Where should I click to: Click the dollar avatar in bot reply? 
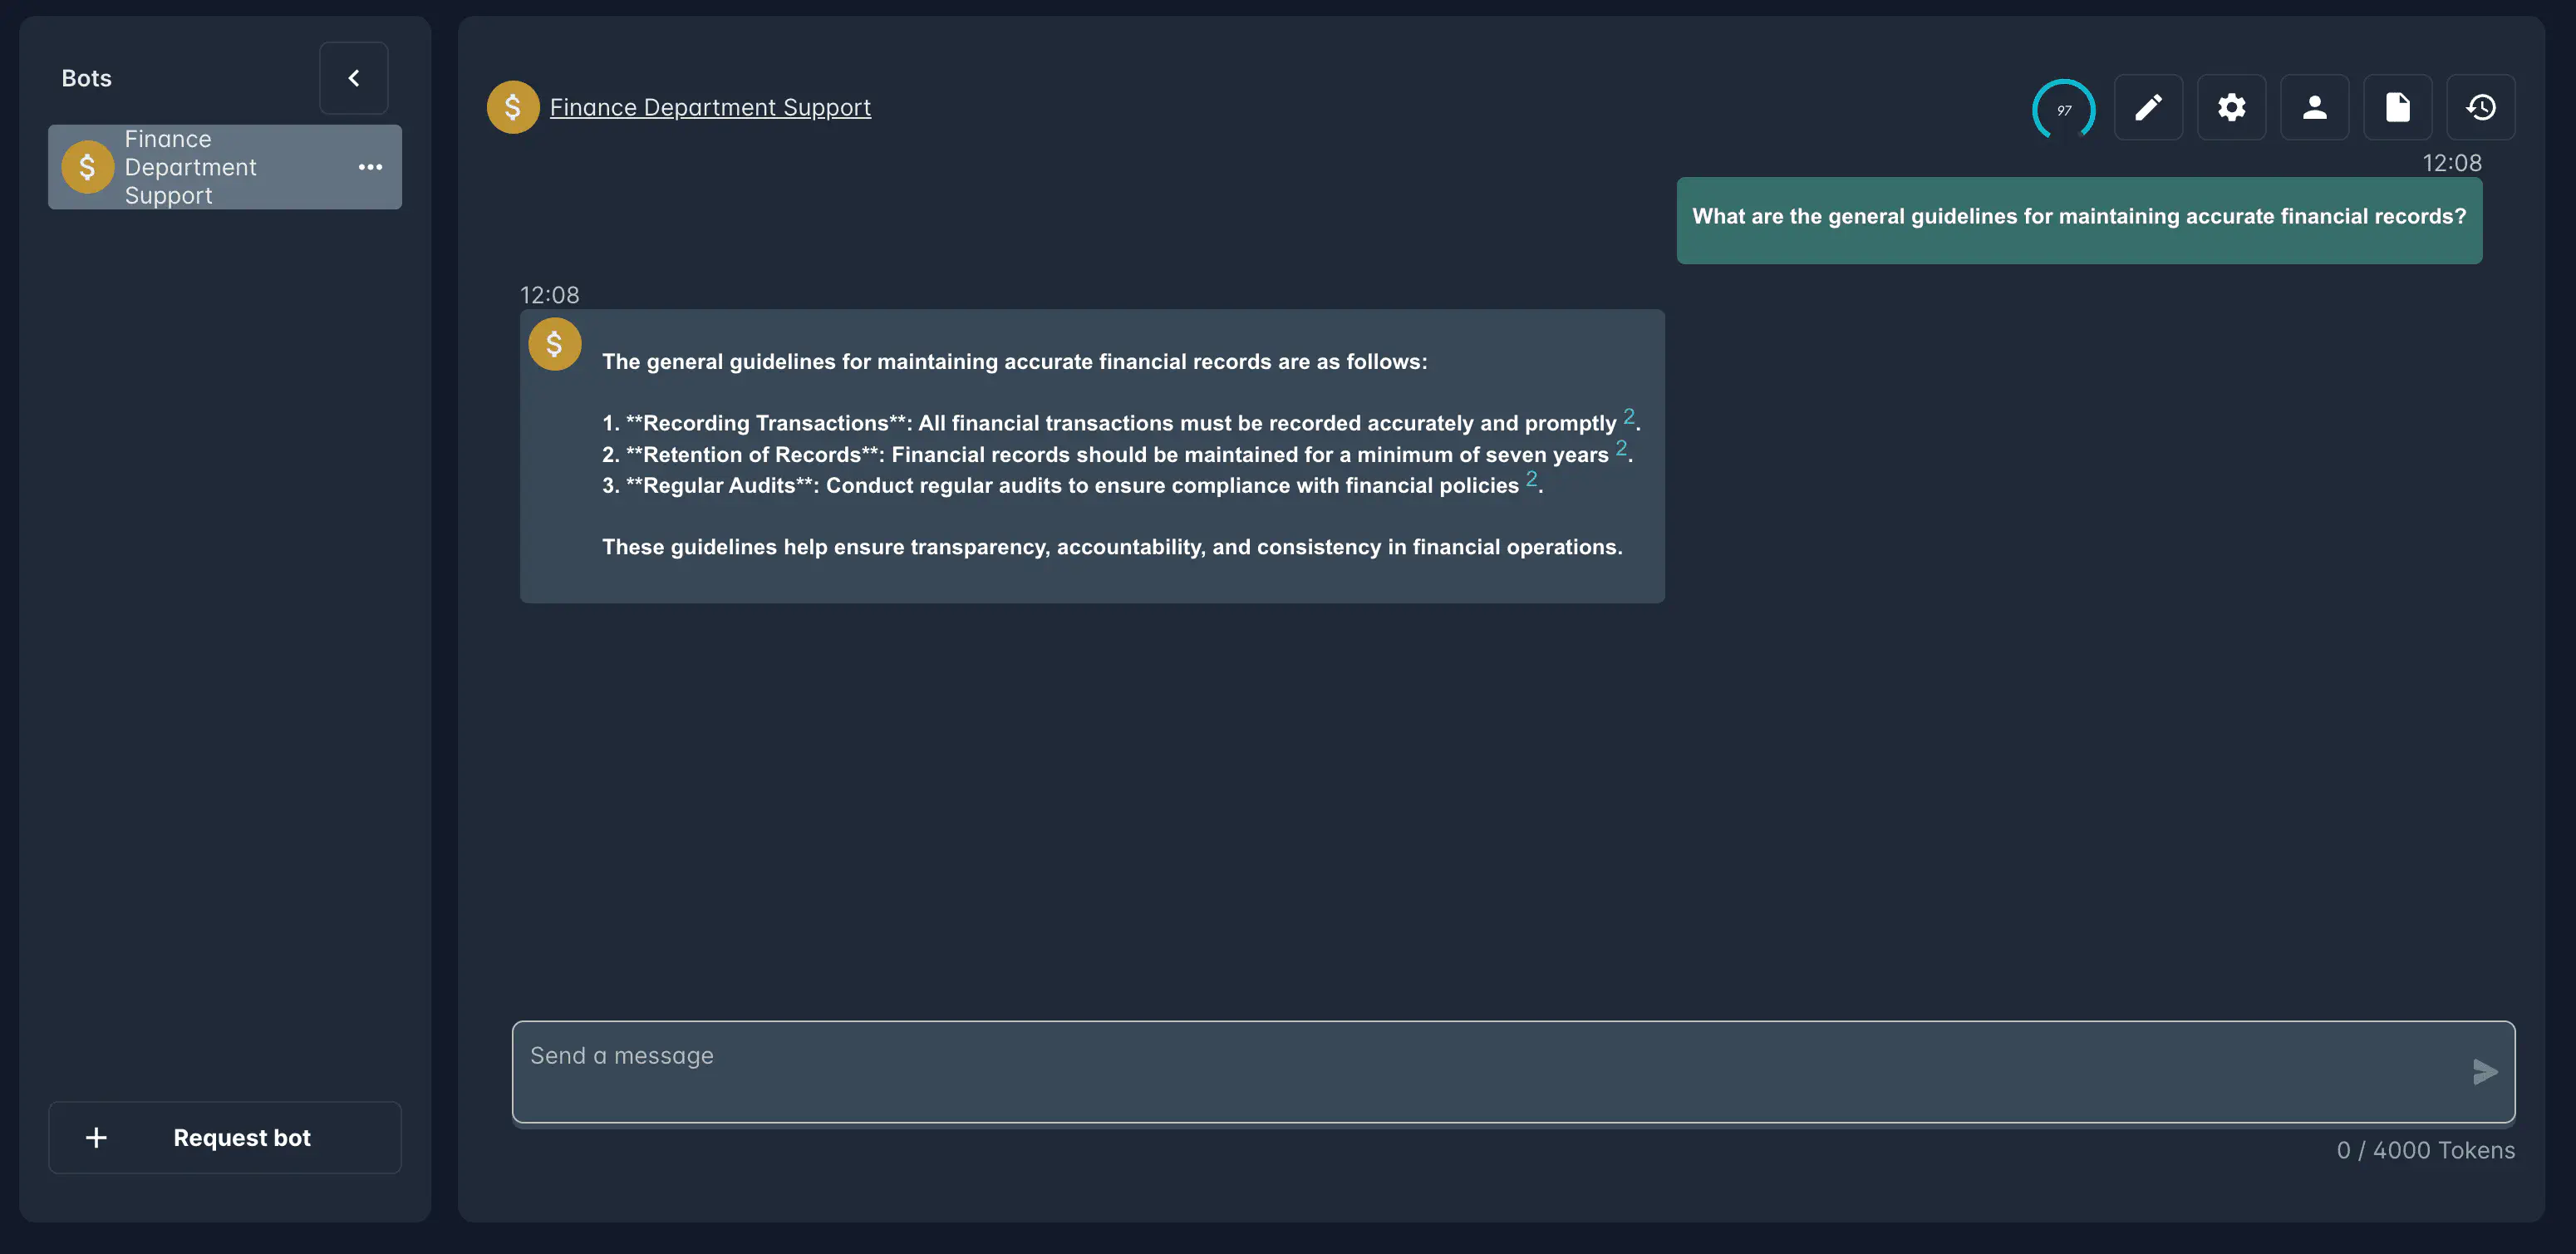555,344
